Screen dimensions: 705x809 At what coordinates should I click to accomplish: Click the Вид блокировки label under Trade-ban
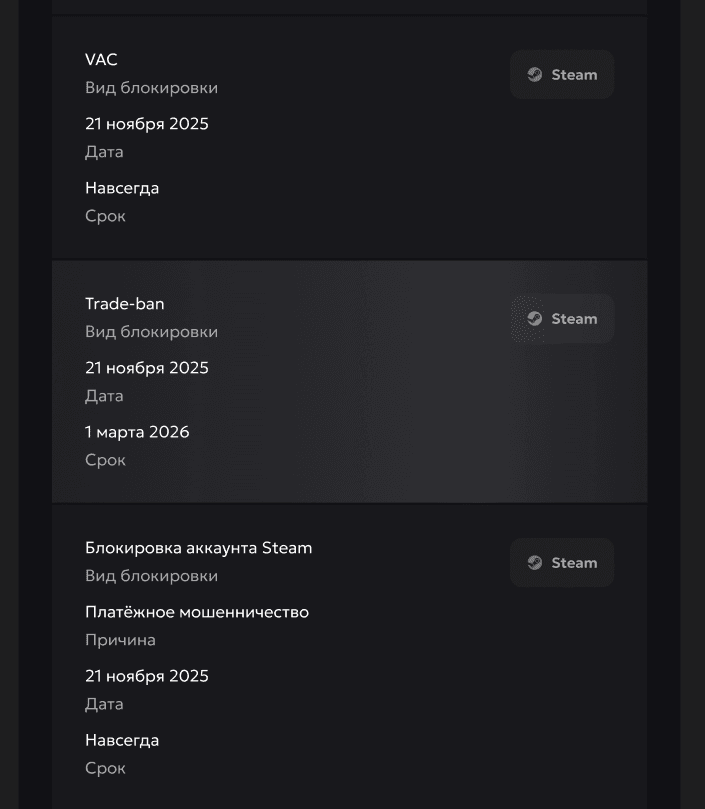point(151,332)
